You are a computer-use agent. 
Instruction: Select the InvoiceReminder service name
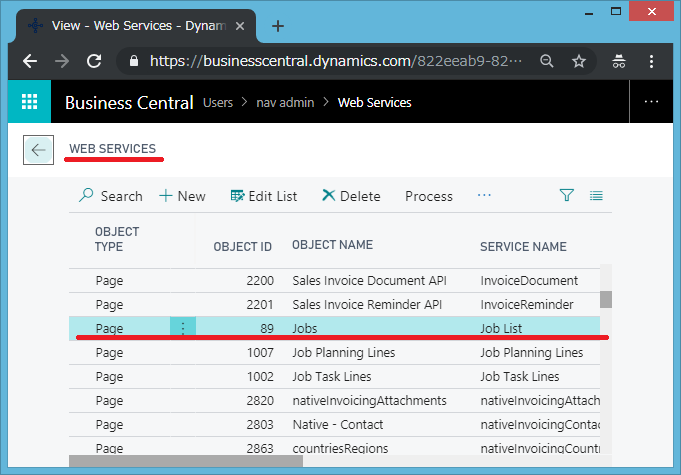pyautogui.click(x=526, y=304)
